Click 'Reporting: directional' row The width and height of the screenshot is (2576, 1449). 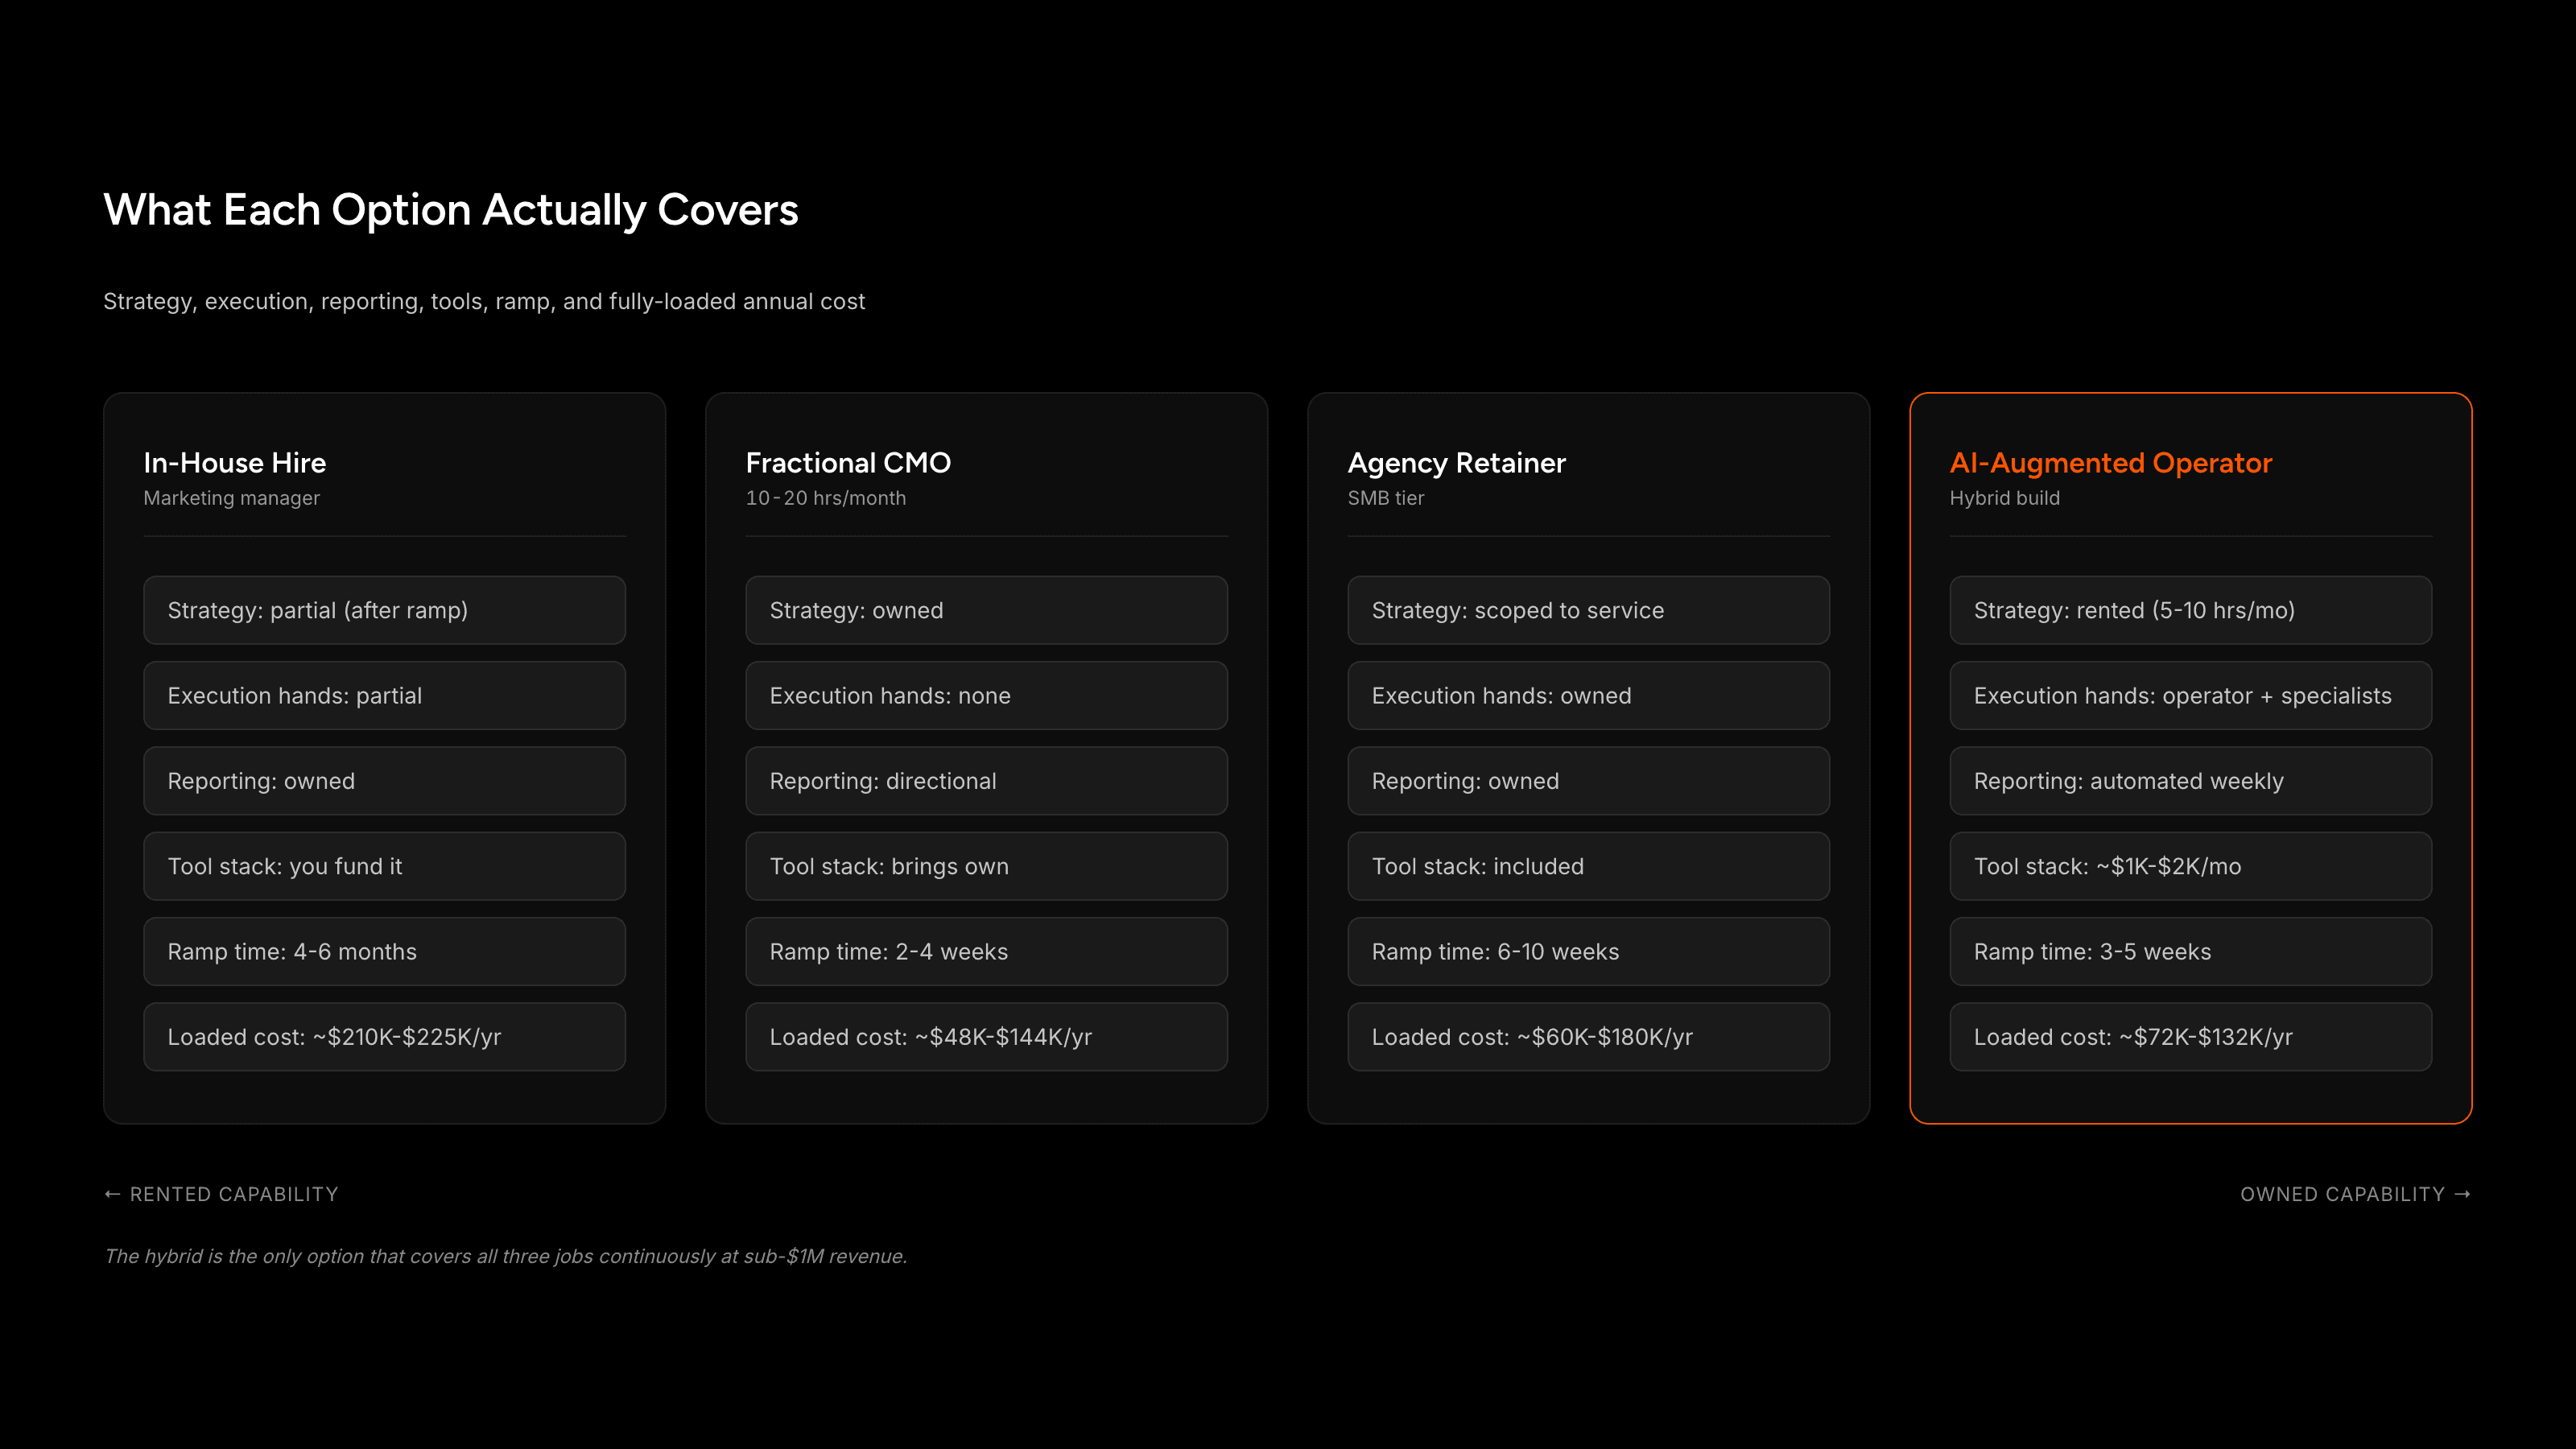point(987,781)
